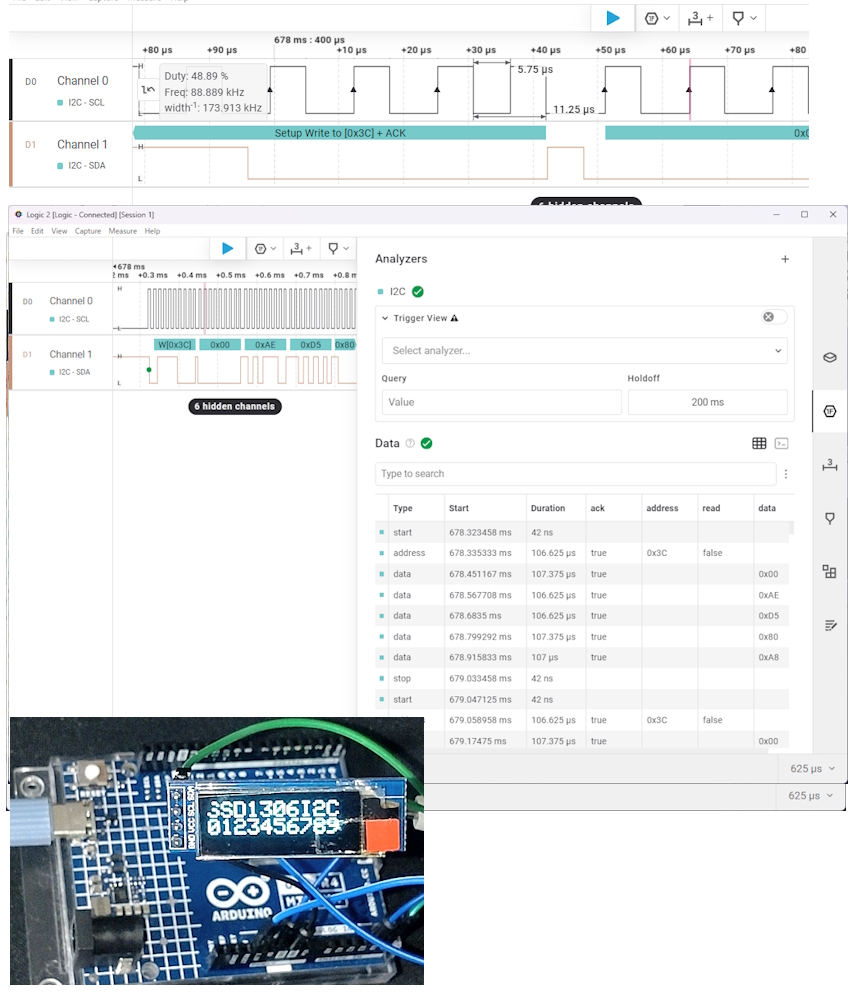Screen dimensions: 850x1000
Task: Select the 0xD5 decoded bubble on SDA
Action: pyautogui.click(x=311, y=345)
